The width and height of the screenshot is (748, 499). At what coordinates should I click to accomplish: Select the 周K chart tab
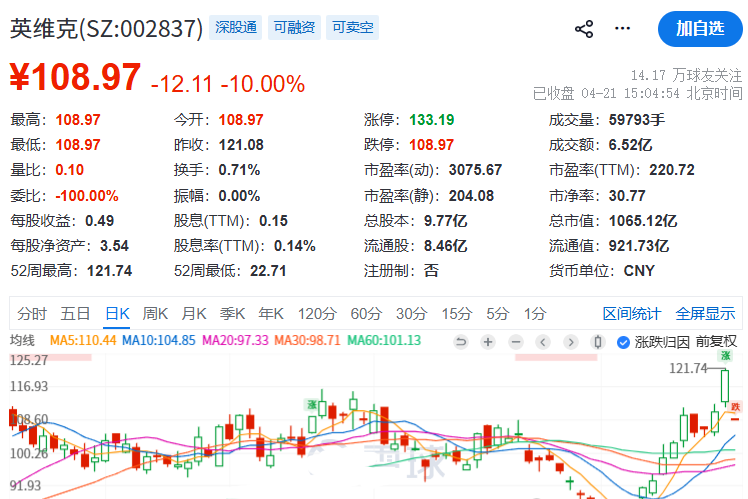point(155,314)
